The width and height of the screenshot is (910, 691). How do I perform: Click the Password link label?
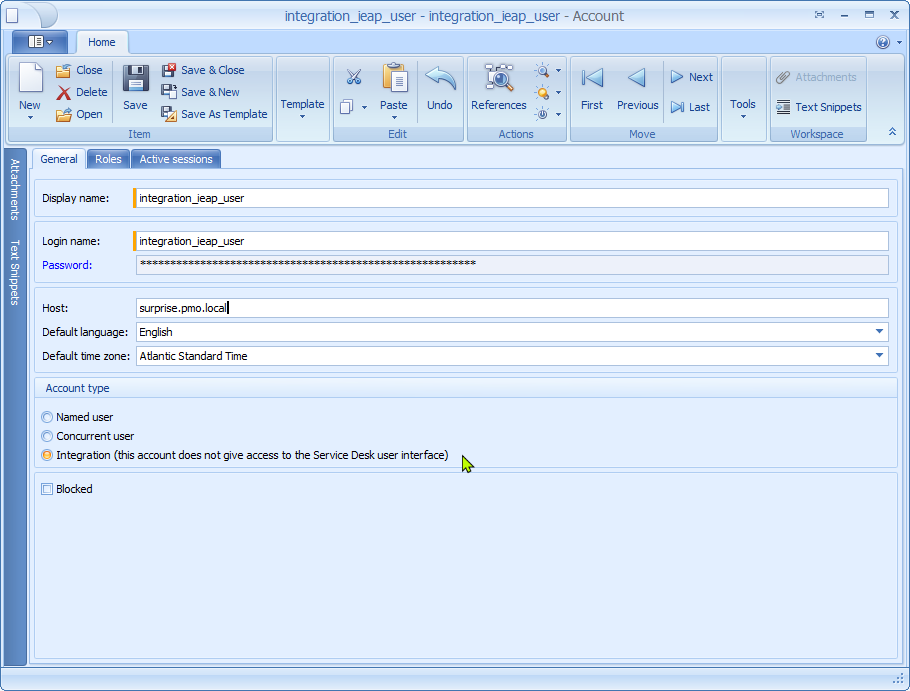(67, 265)
